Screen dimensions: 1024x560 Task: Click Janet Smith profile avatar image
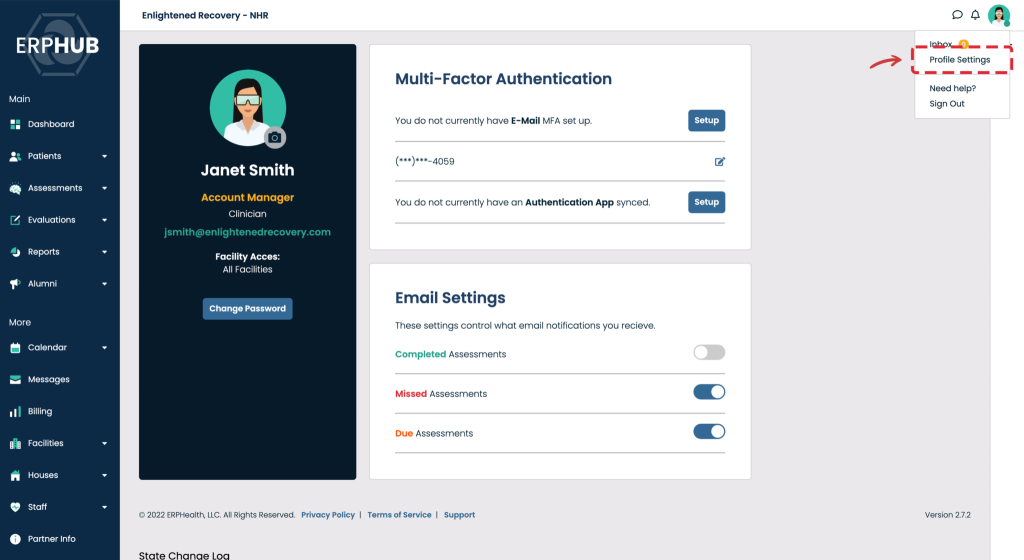click(248, 108)
